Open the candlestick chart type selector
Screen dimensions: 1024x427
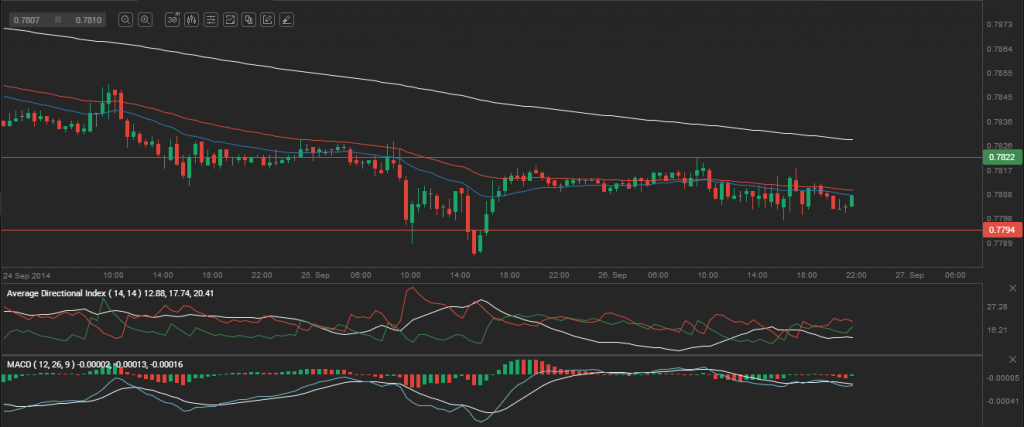(x=192, y=19)
